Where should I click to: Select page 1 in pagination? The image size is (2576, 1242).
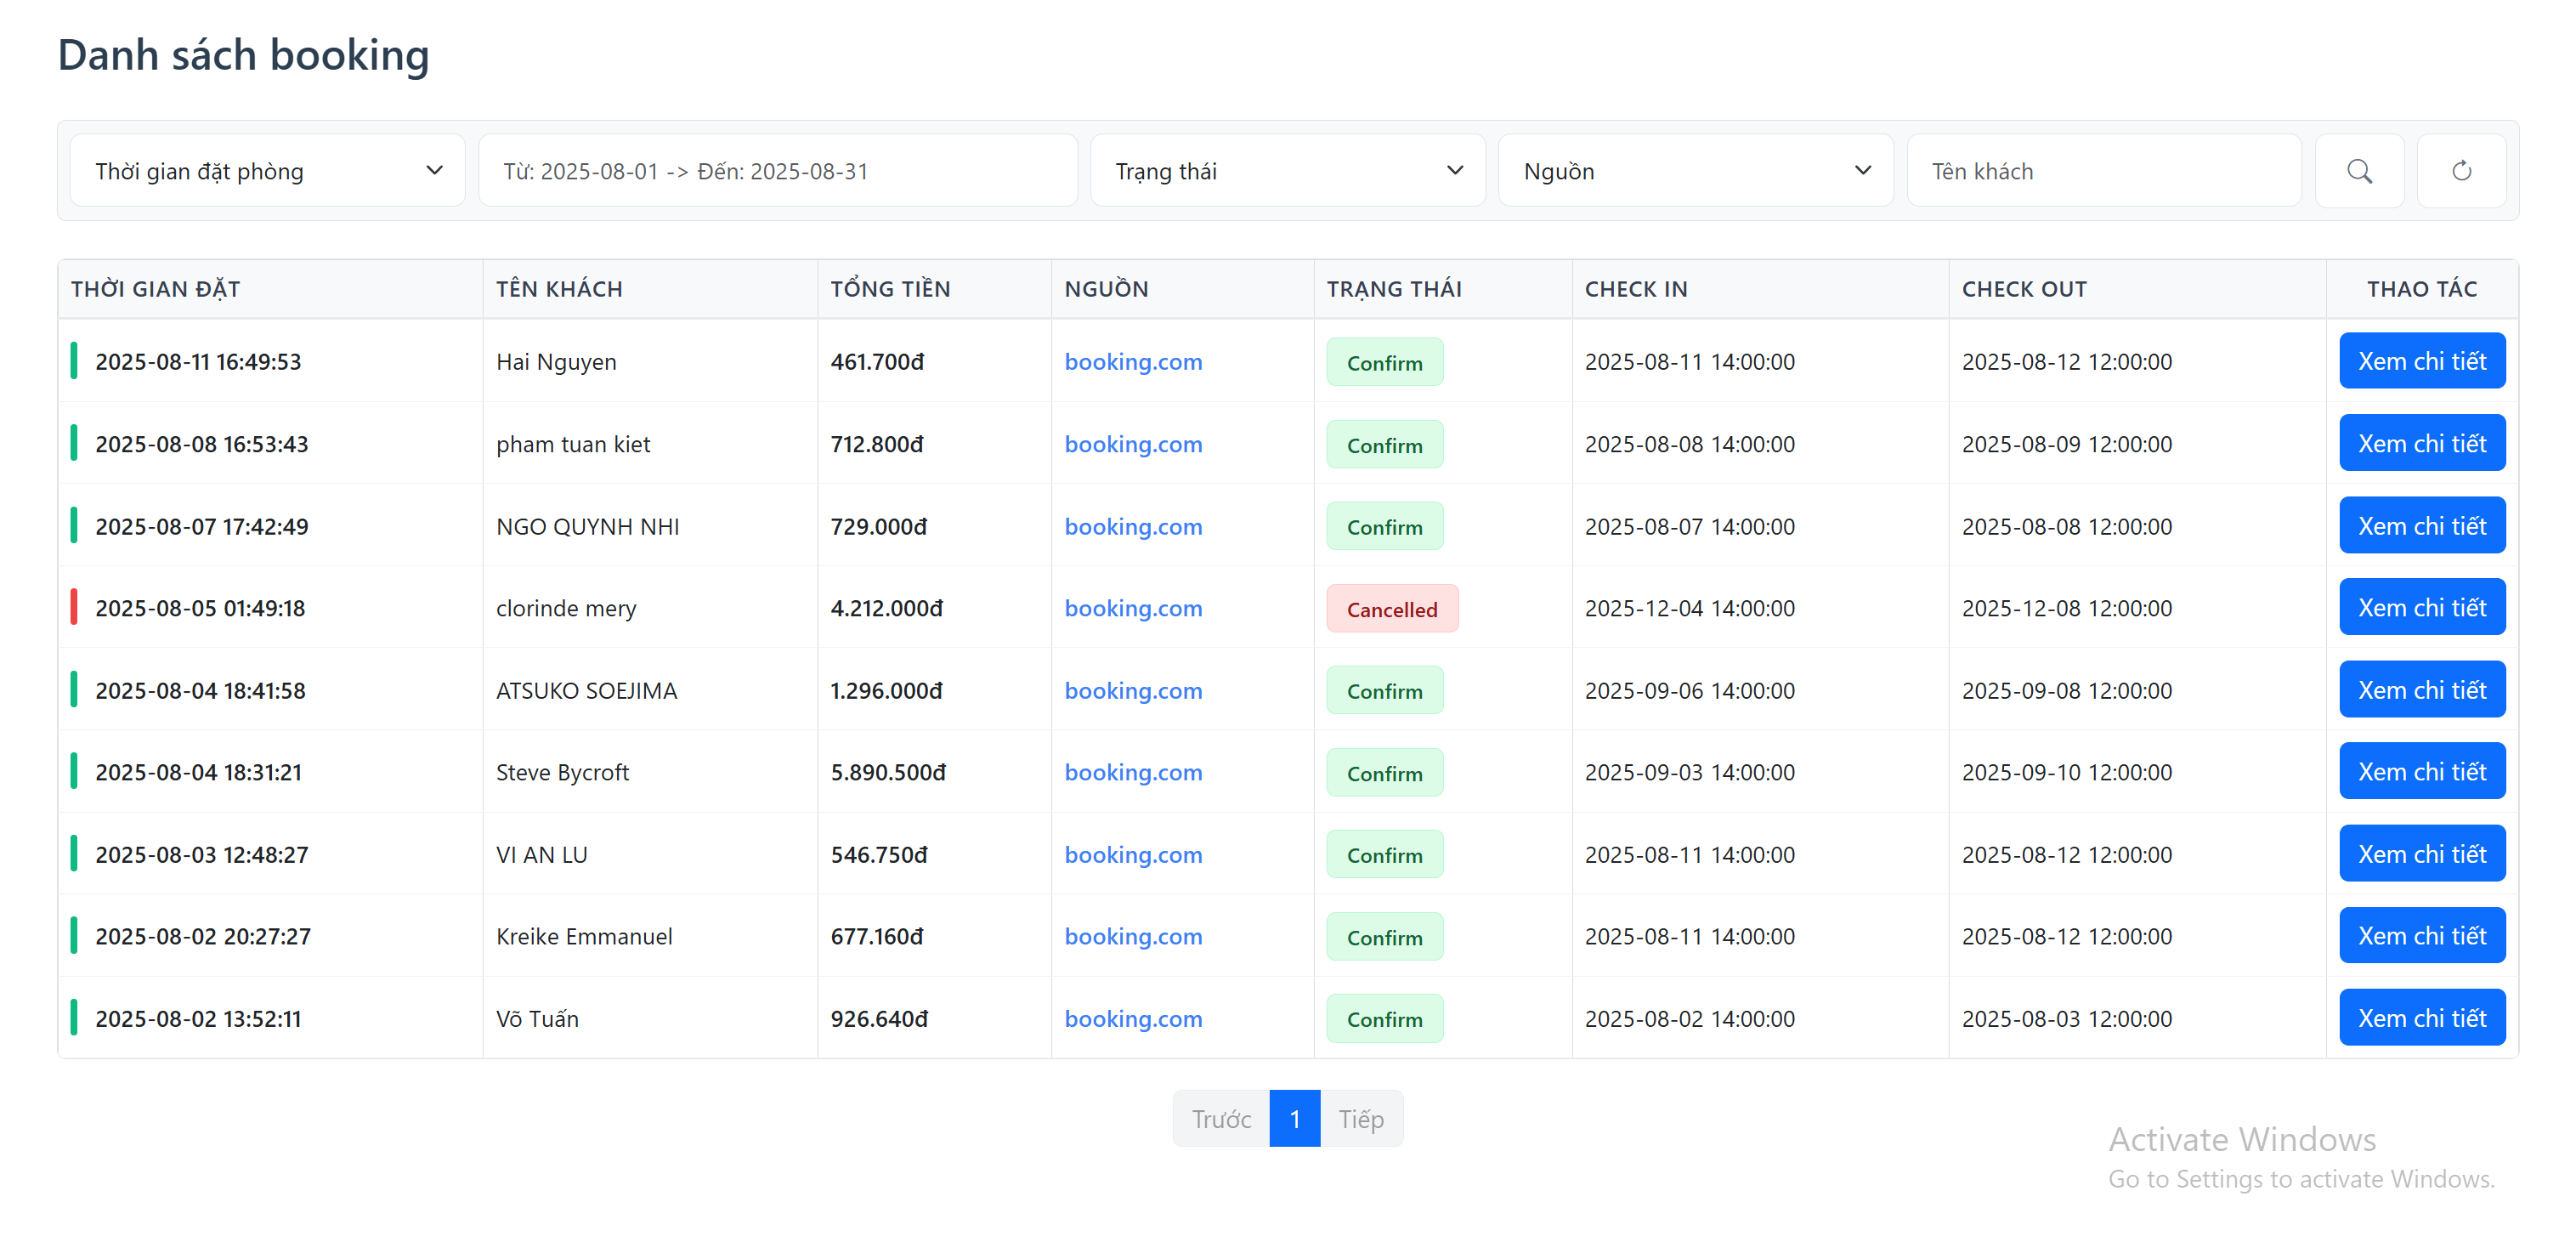pyautogui.click(x=1294, y=1118)
